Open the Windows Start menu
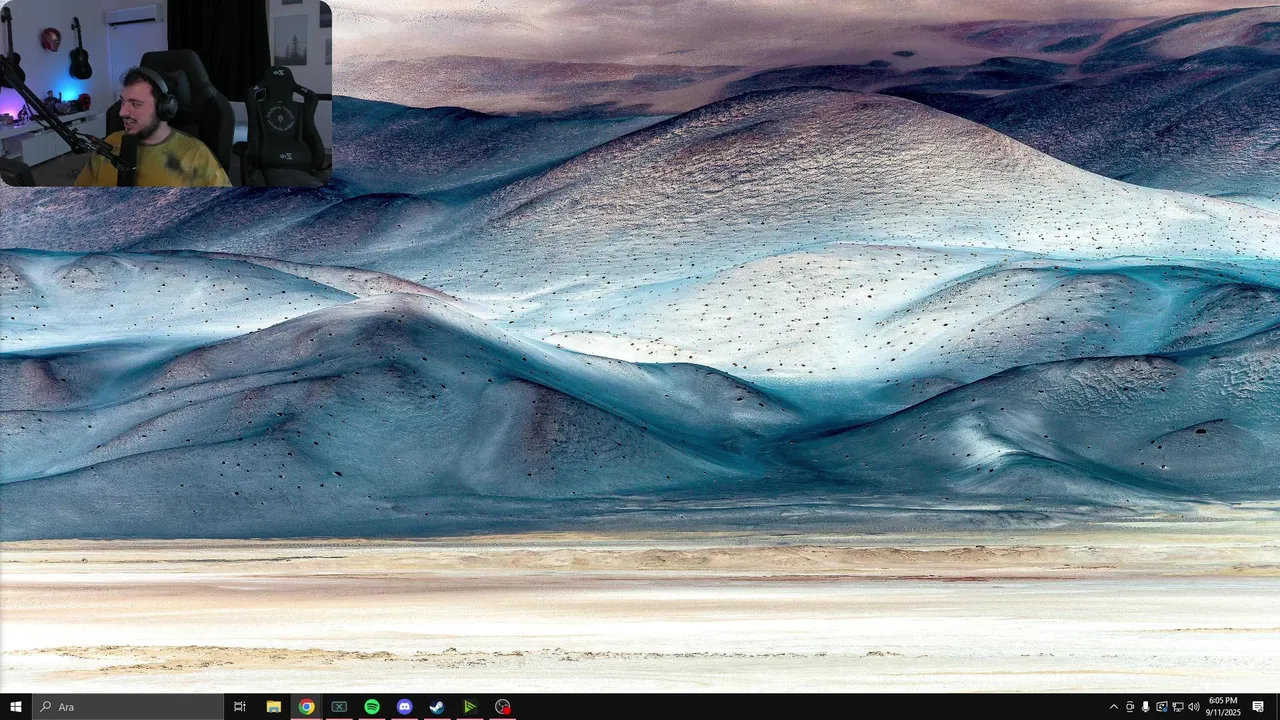1280x720 pixels. [16, 707]
